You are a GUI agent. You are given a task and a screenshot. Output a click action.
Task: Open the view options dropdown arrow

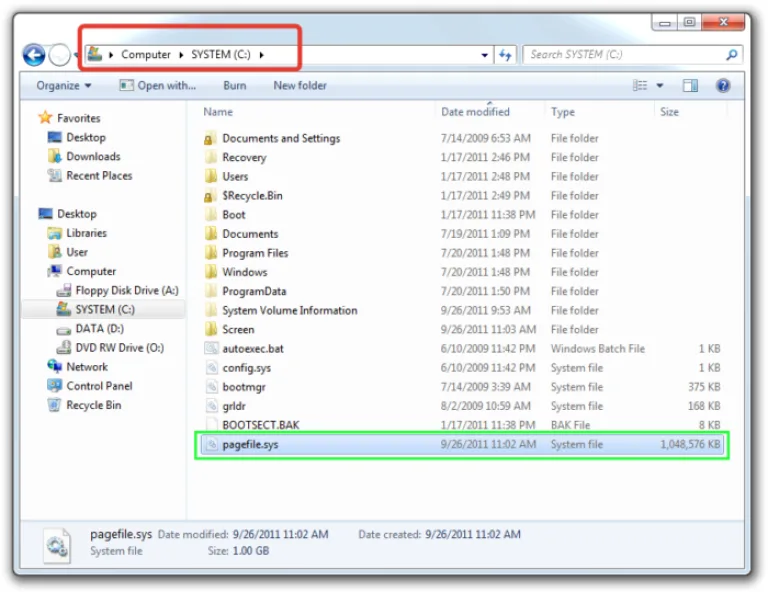click(x=660, y=86)
